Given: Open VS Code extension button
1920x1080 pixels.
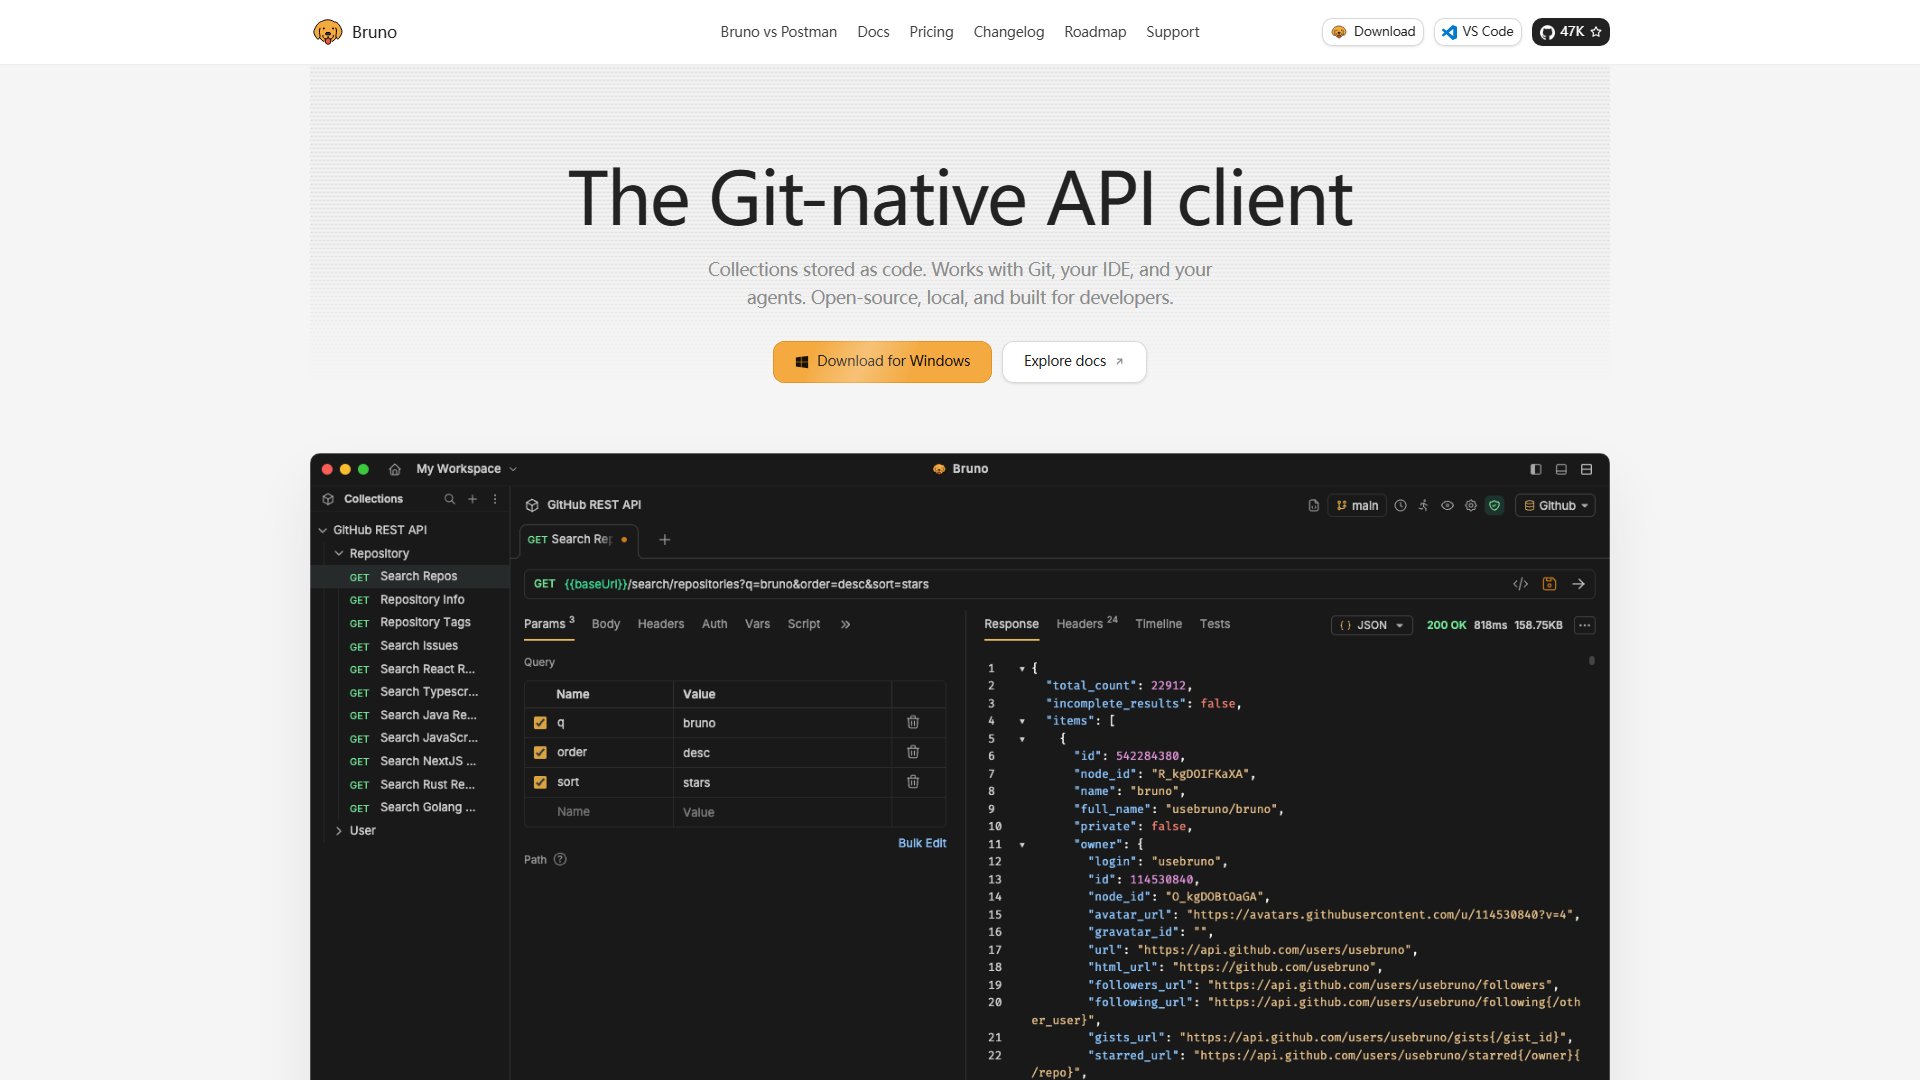Looking at the screenshot, I should (1477, 32).
